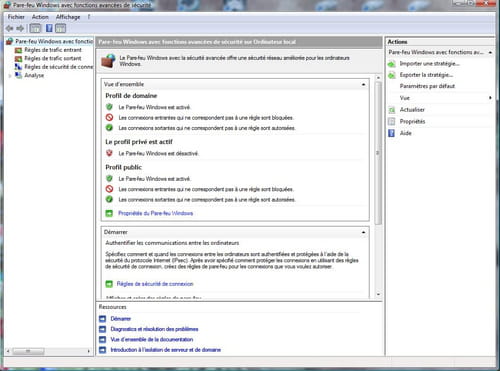Select Analyse tree item
The image size is (500, 371).
pyautogui.click(x=34, y=75)
